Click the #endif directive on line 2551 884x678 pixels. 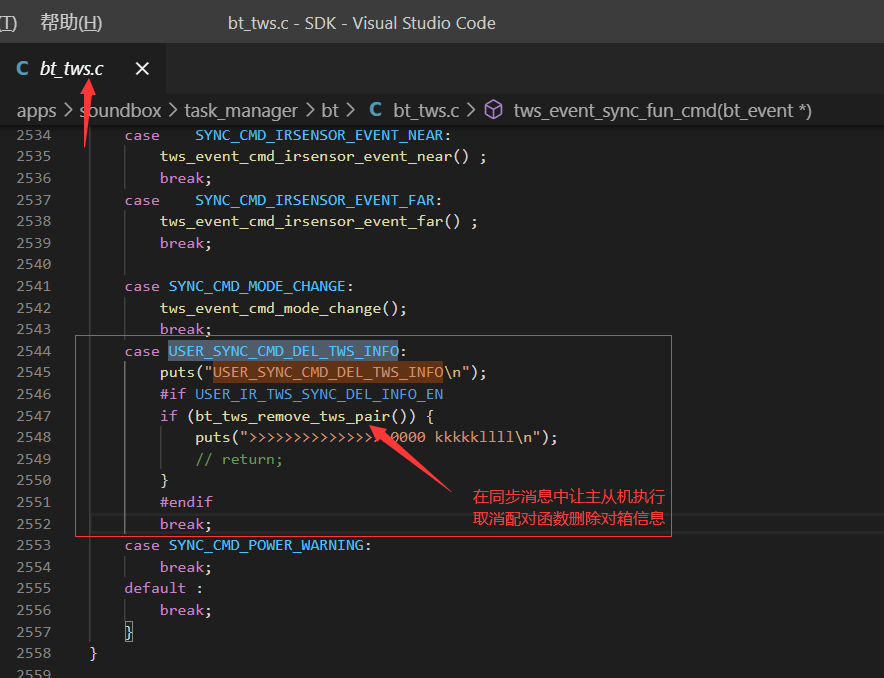tap(186, 502)
